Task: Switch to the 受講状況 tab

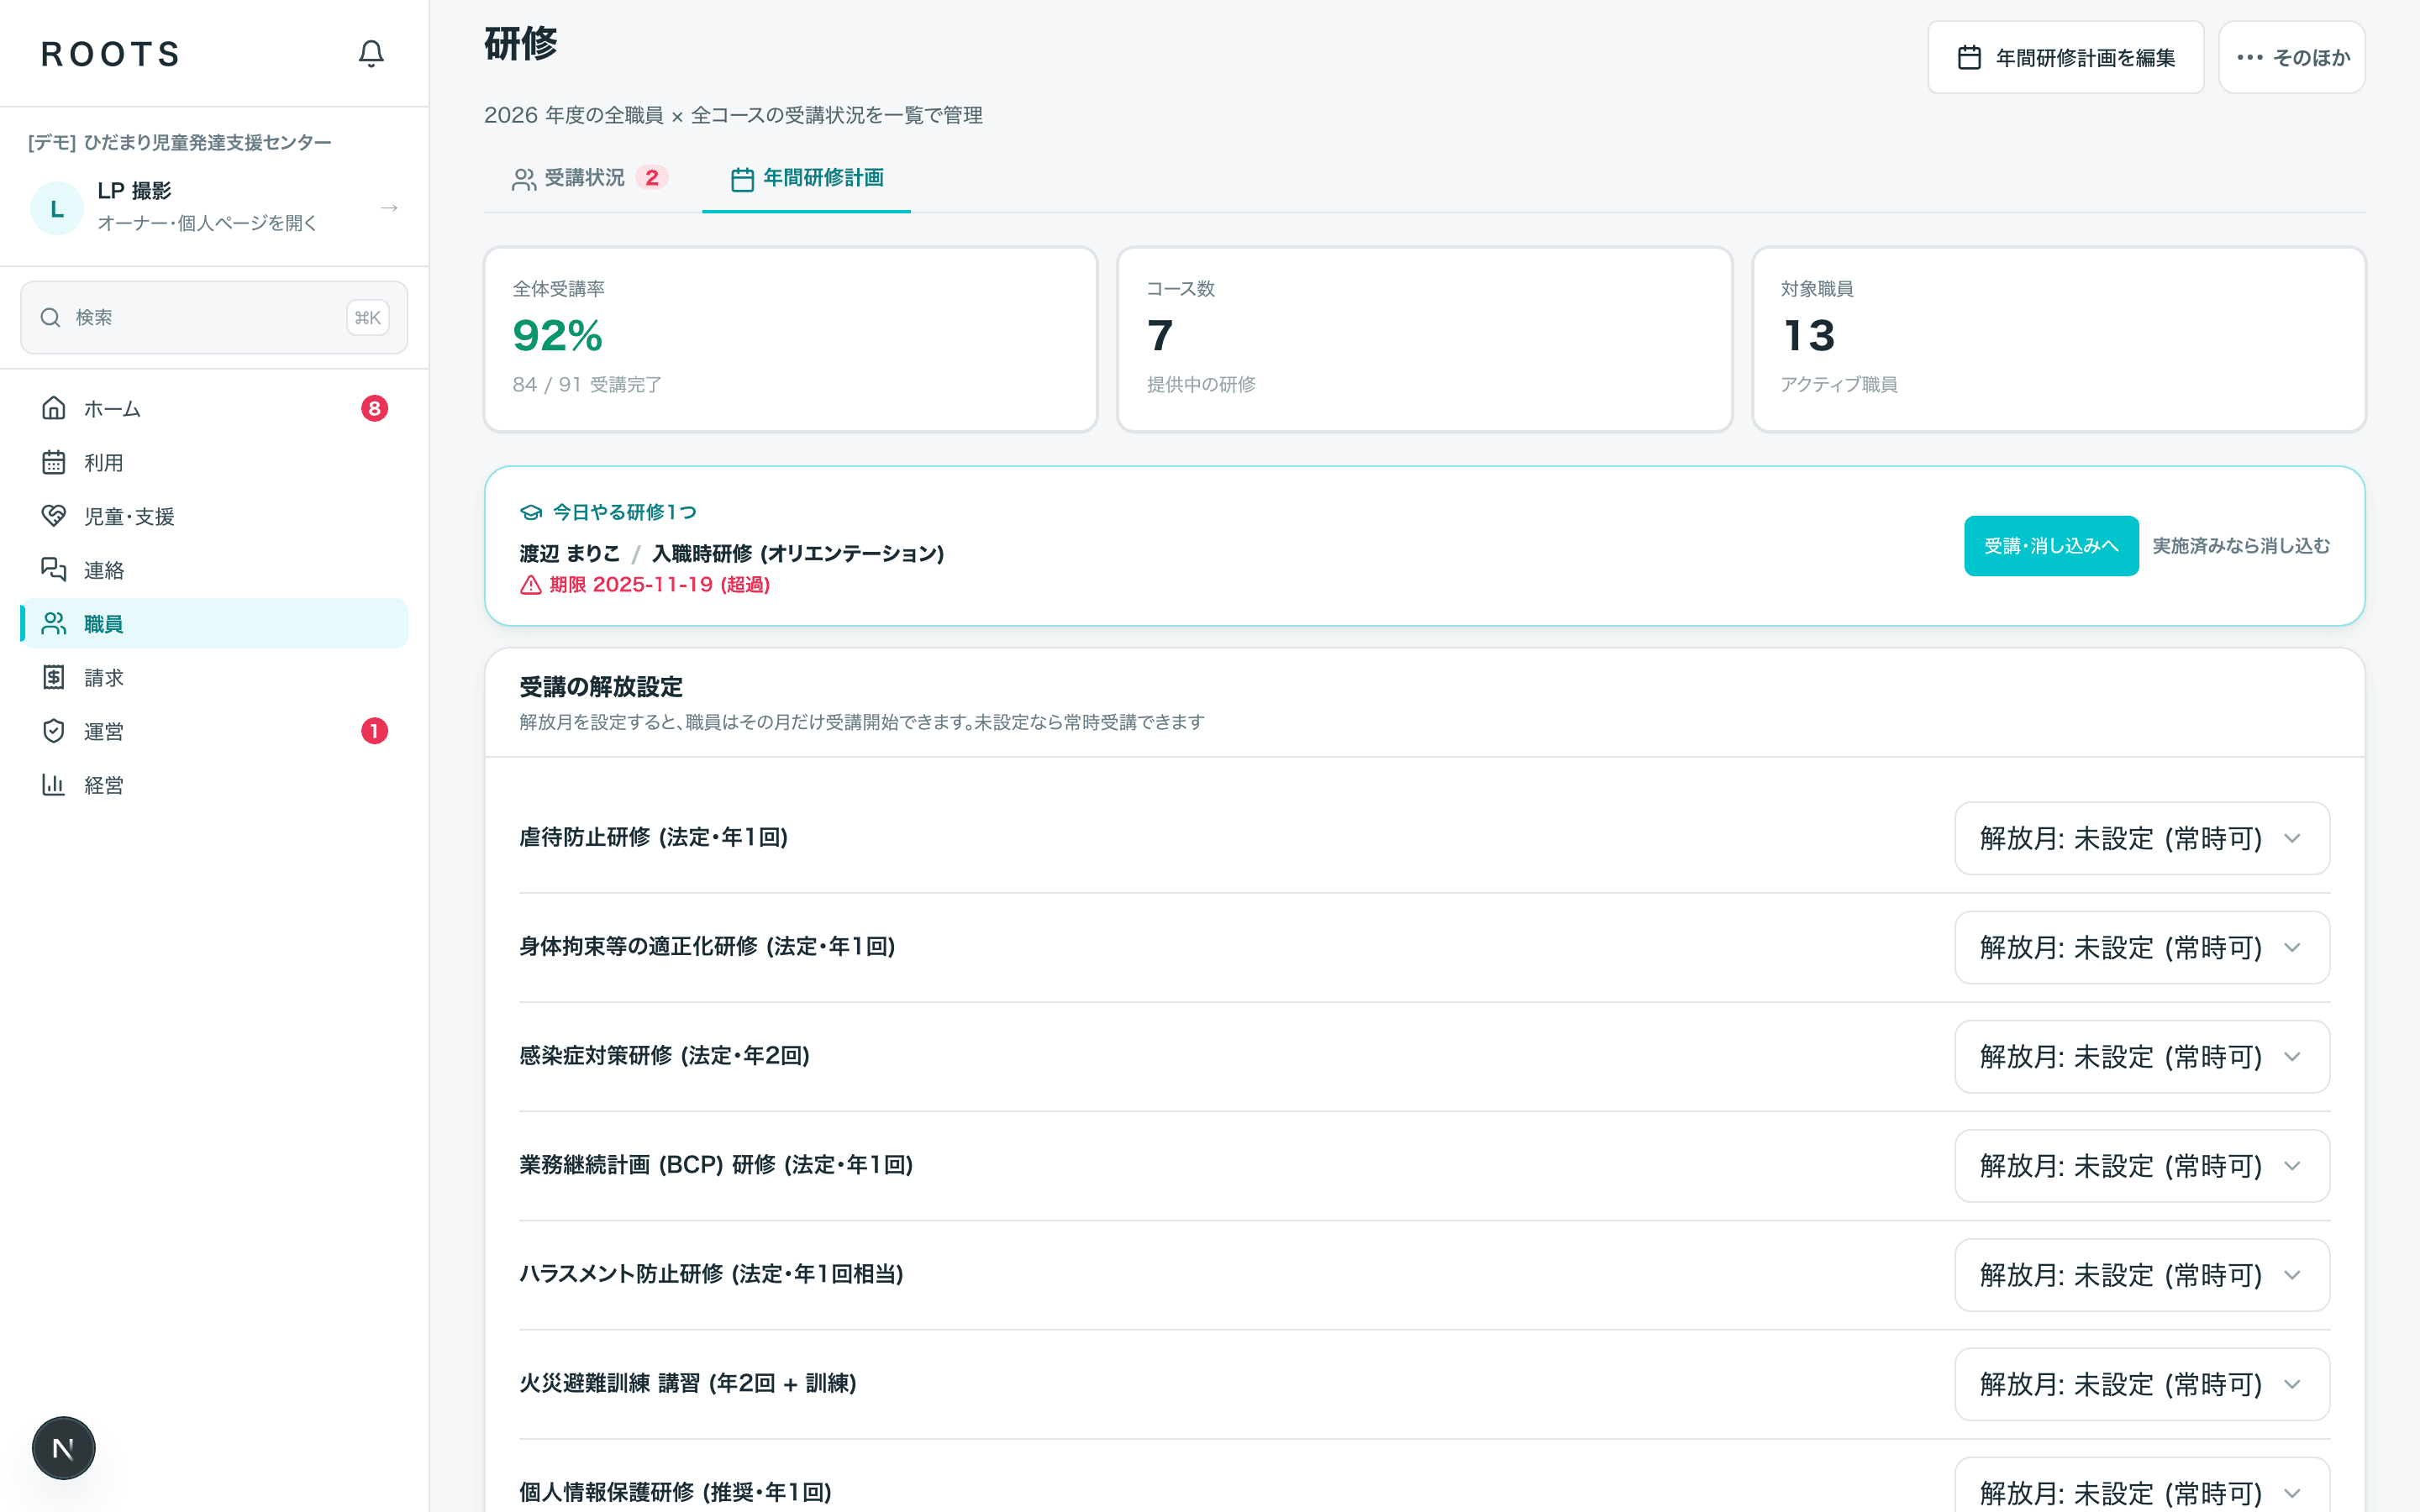Action: [x=590, y=178]
